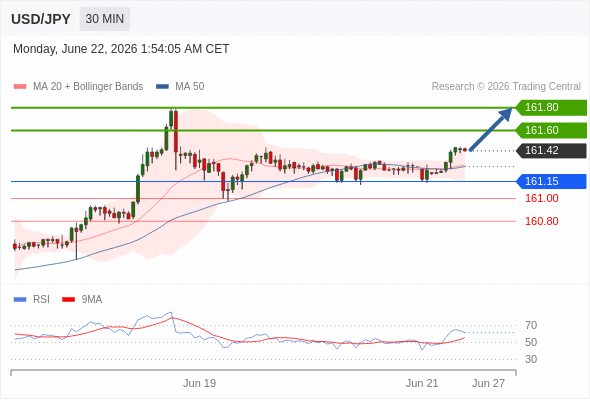Toggle the MA 50 legend label
Viewport: 590px width, 400px height.
[x=190, y=87]
